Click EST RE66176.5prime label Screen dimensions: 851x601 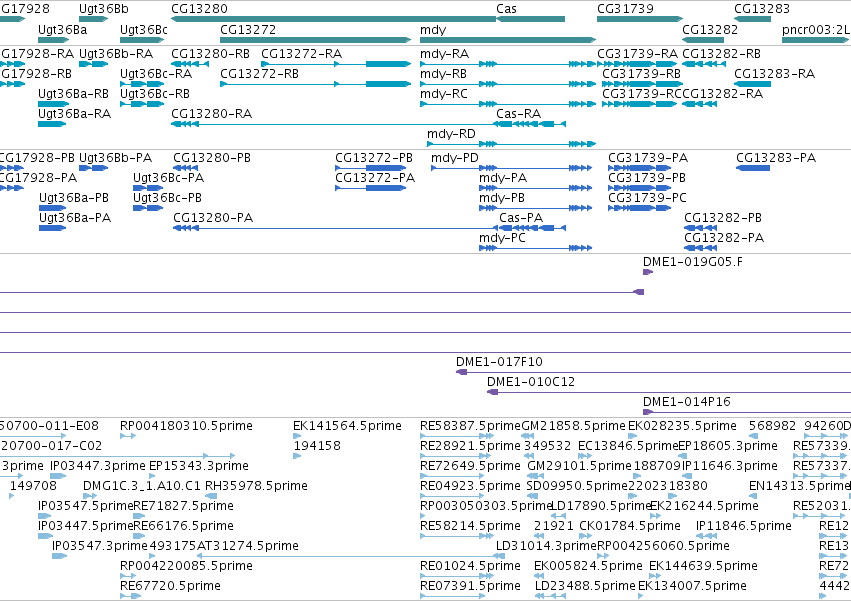(x=183, y=526)
